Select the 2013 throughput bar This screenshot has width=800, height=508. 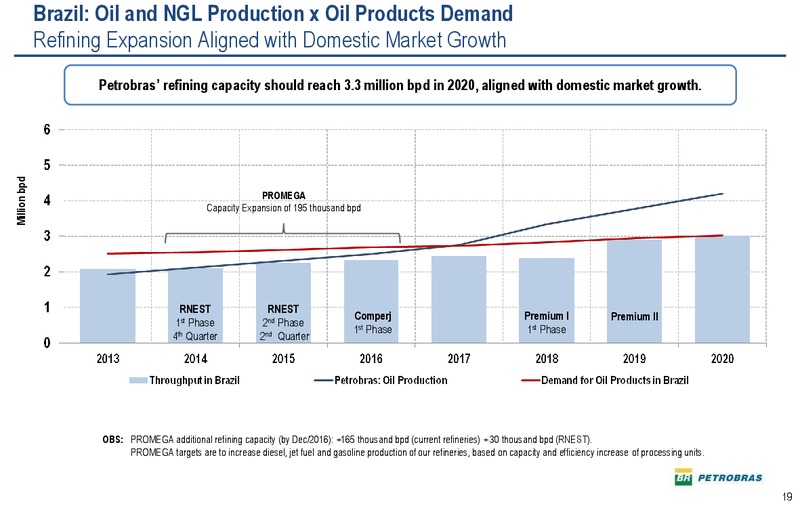click(108, 306)
